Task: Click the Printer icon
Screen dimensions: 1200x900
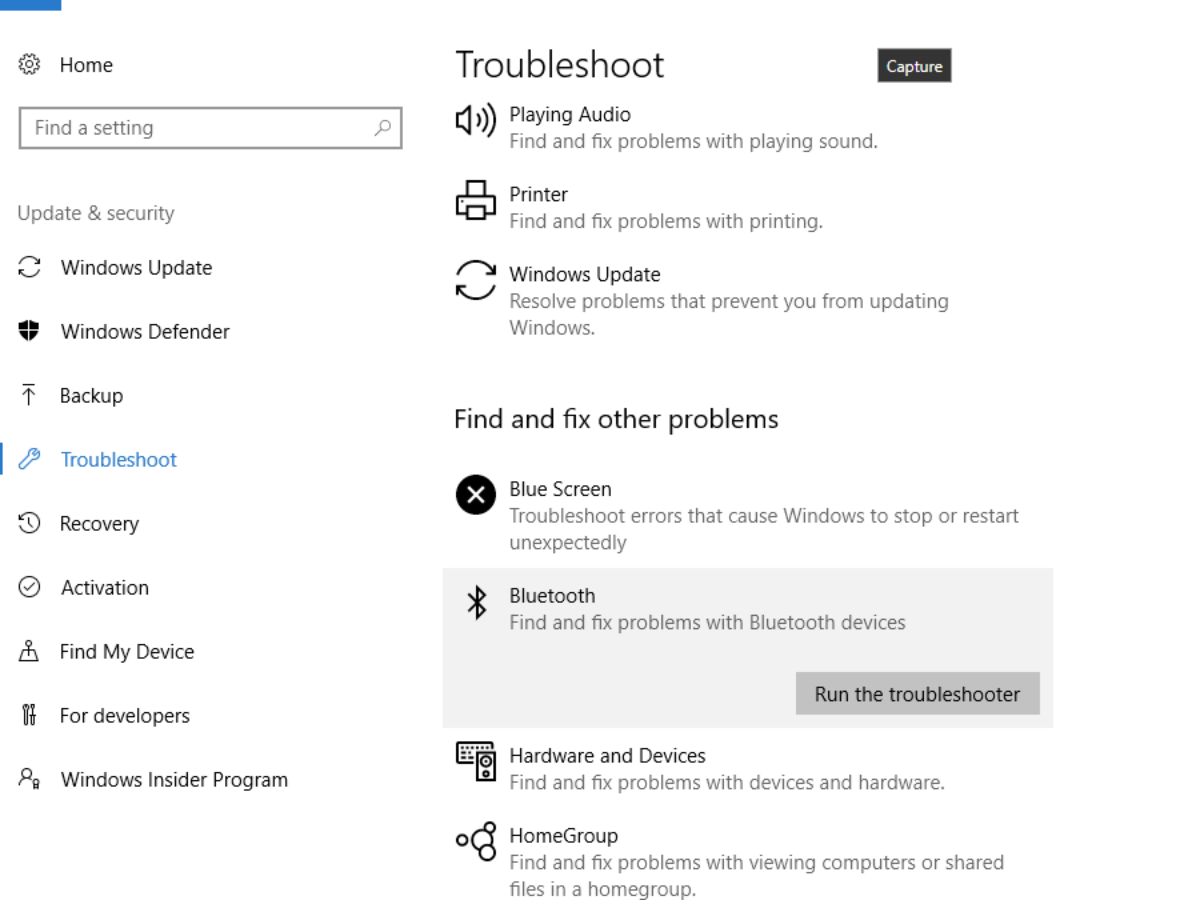Action: 475,201
